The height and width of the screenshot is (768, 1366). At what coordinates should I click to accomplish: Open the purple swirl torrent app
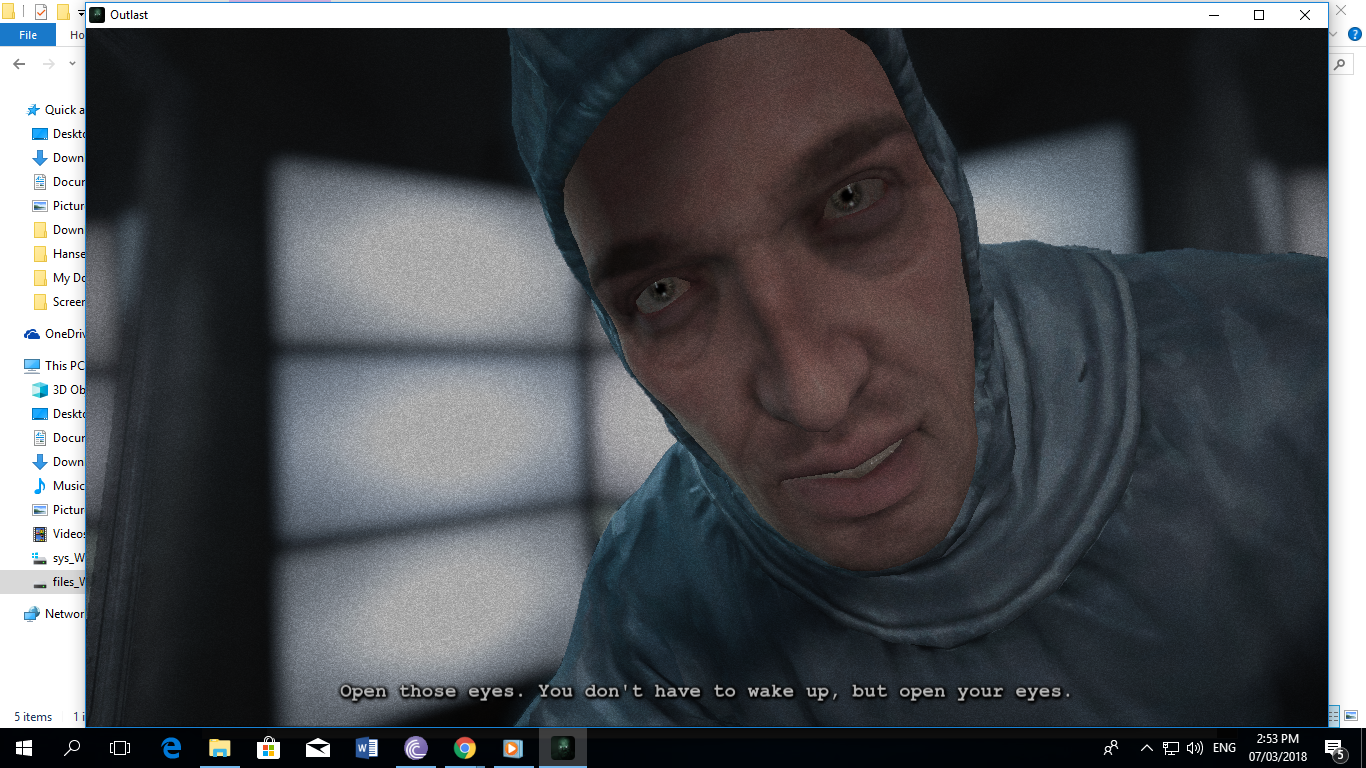[415, 747]
